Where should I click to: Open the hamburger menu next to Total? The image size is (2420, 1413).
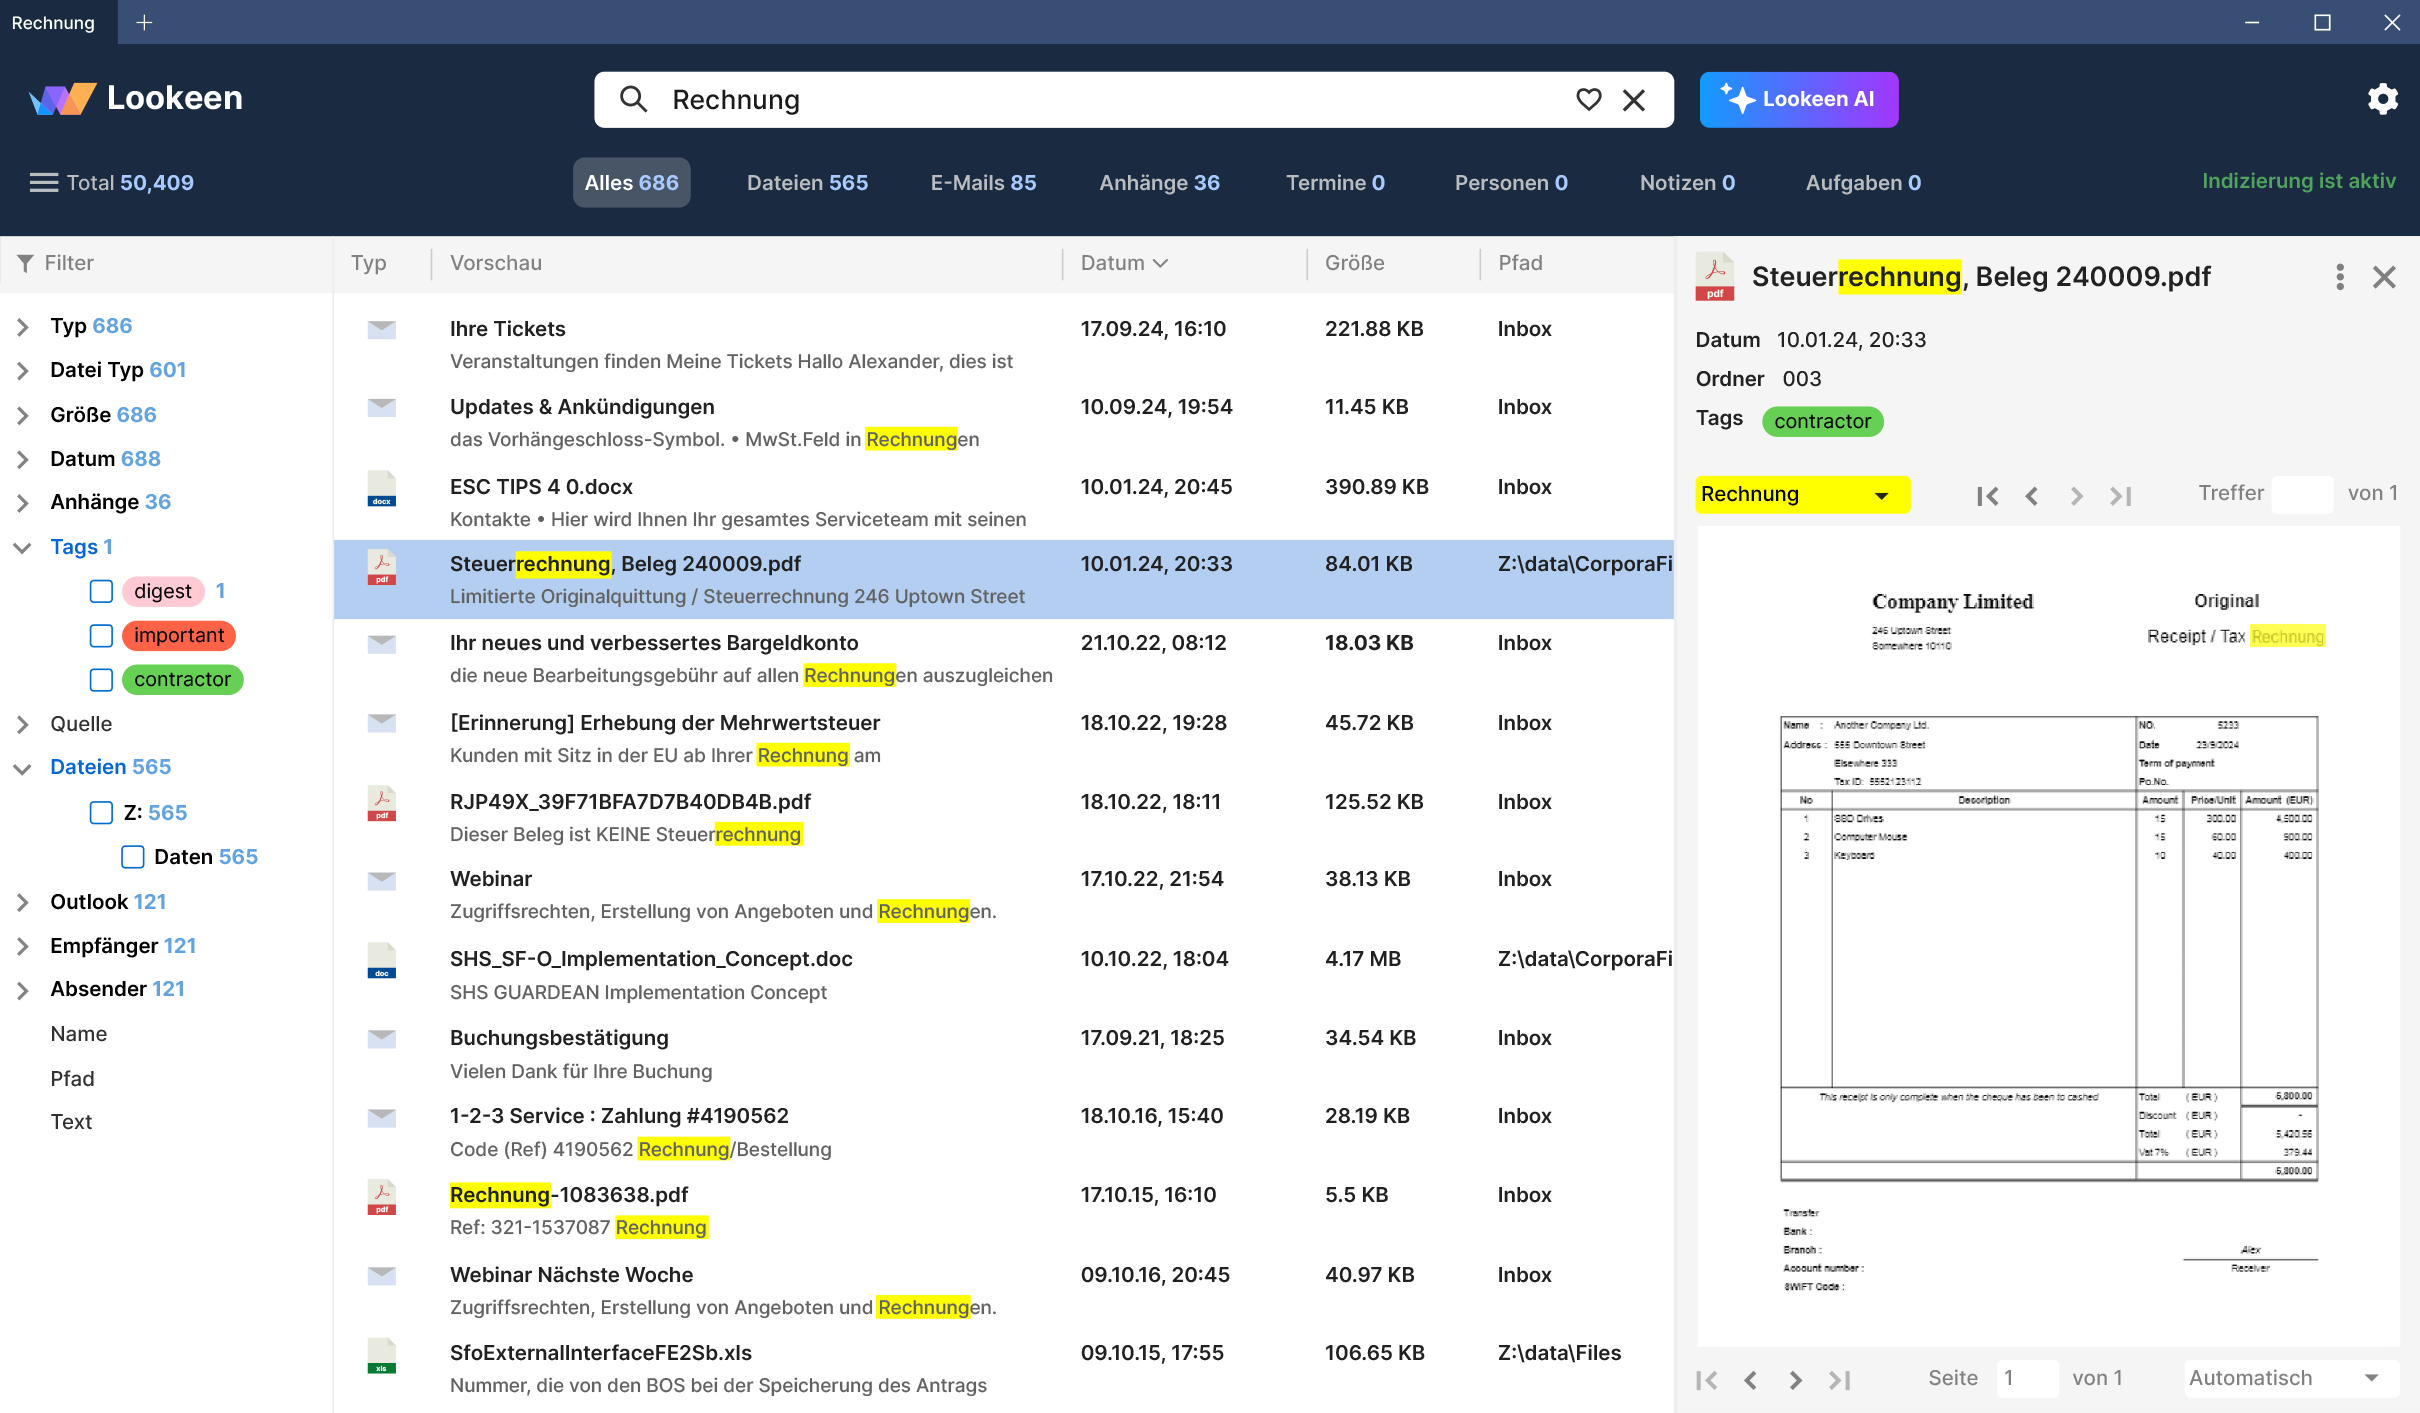point(43,182)
